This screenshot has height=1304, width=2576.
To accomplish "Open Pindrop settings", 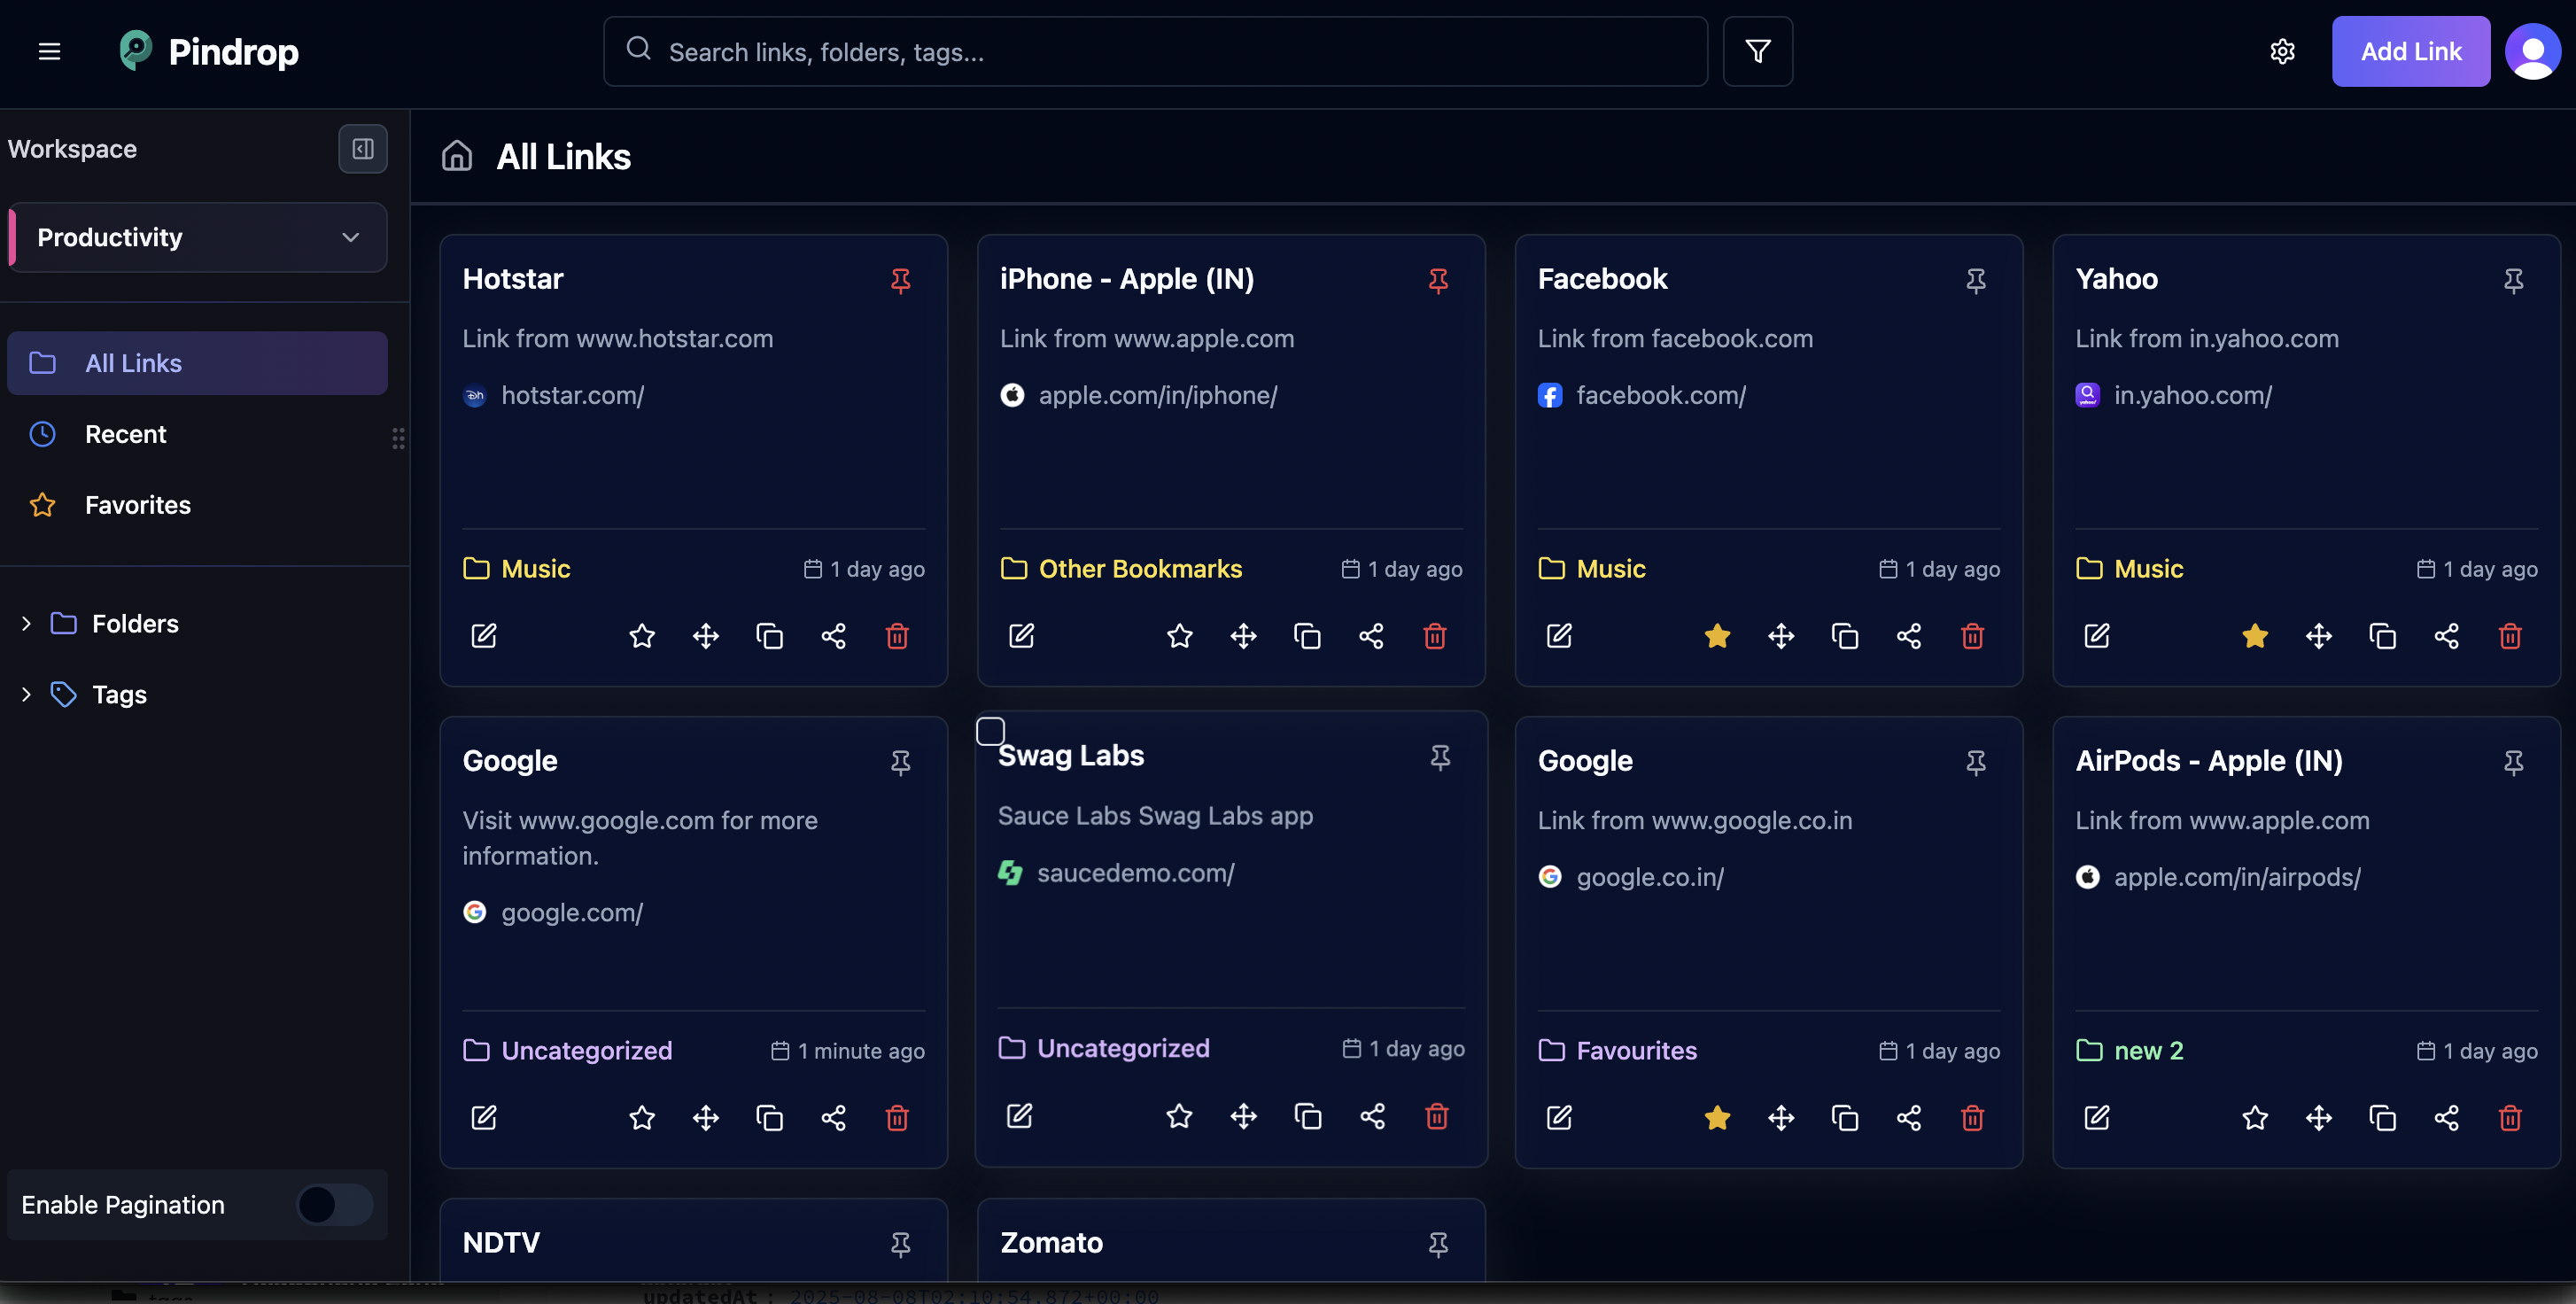I will click(x=2283, y=51).
